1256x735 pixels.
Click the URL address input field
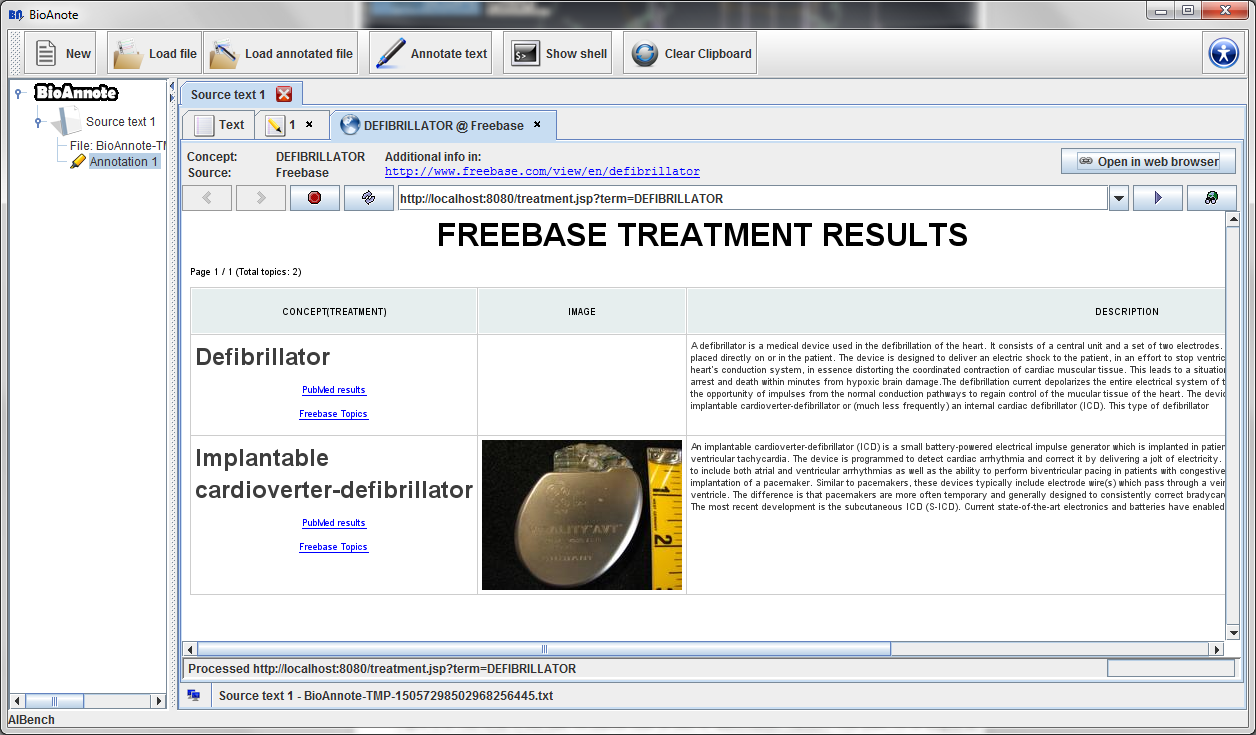(x=750, y=198)
